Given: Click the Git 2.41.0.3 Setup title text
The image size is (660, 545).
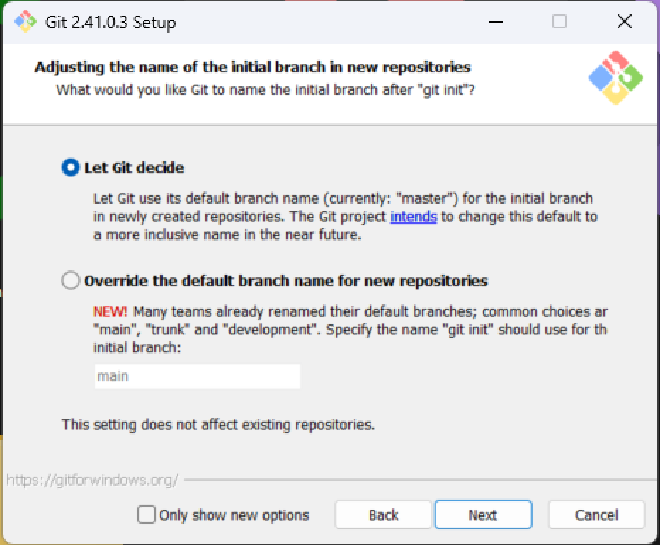Looking at the screenshot, I should click(111, 22).
